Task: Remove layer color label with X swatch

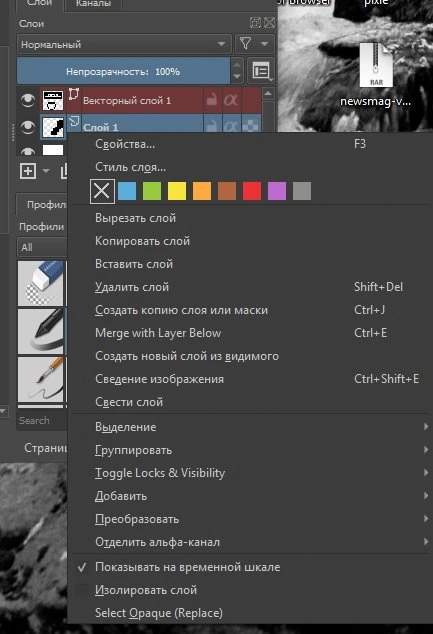Action: (x=102, y=191)
